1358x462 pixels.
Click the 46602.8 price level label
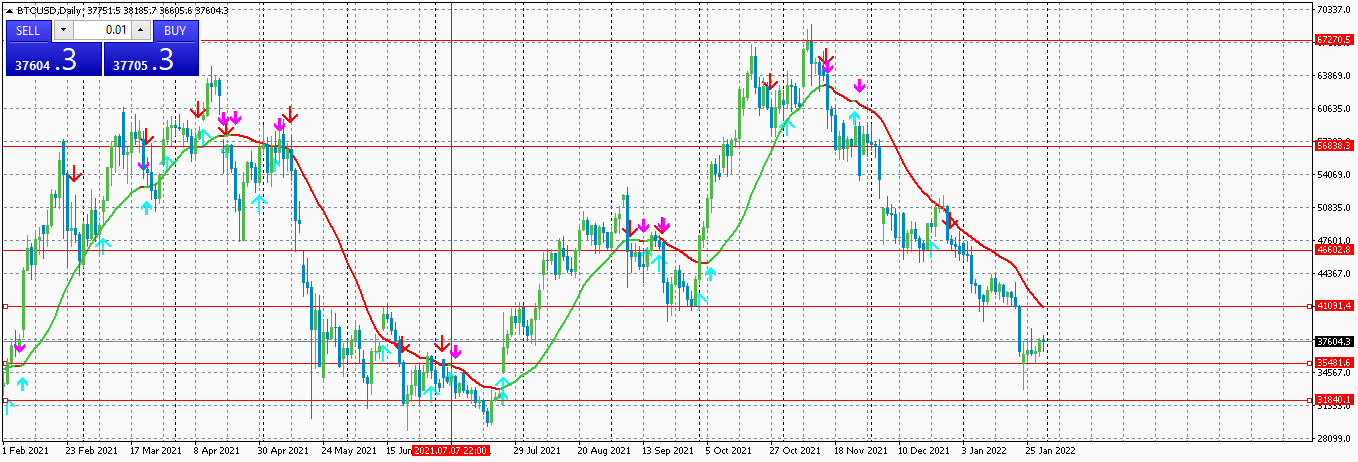[x=1334, y=250]
